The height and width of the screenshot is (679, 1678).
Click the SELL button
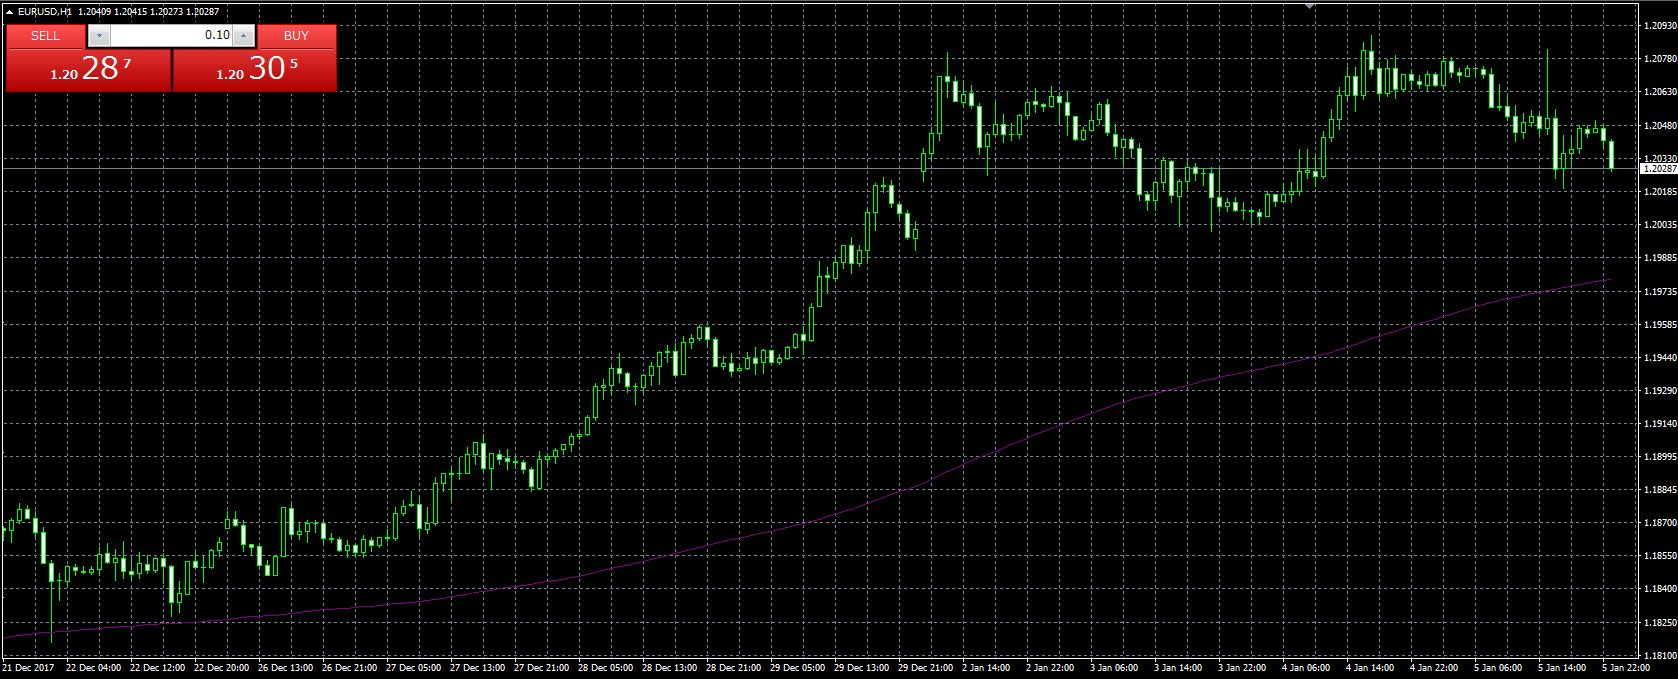click(45, 36)
